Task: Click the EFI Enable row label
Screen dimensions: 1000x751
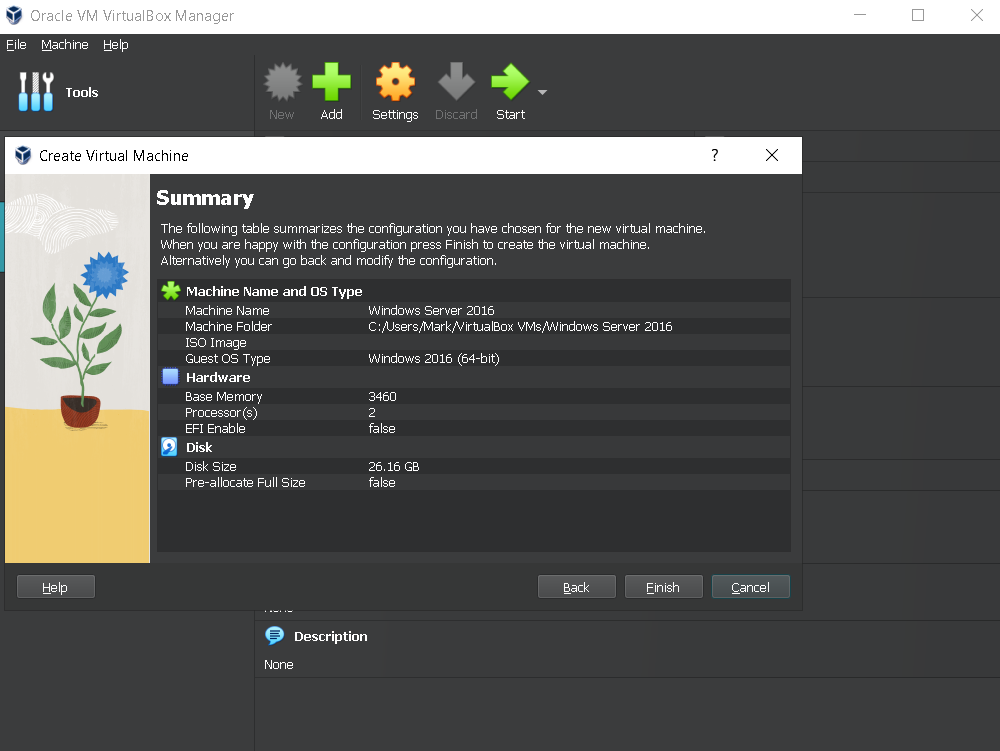Action: pyautogui.click(x=215, y=428)
